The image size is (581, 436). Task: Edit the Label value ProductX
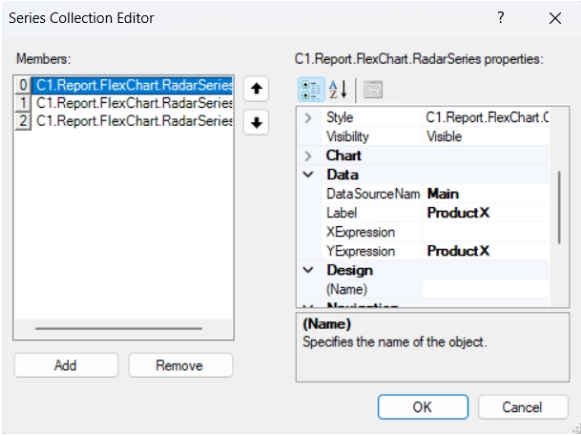pyautogui.click(x=486, y=213)
